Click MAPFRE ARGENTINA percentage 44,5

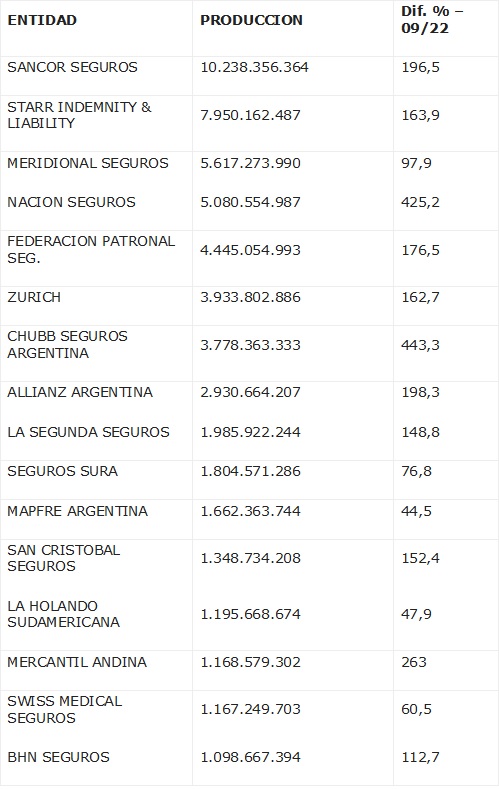(417, 511)
